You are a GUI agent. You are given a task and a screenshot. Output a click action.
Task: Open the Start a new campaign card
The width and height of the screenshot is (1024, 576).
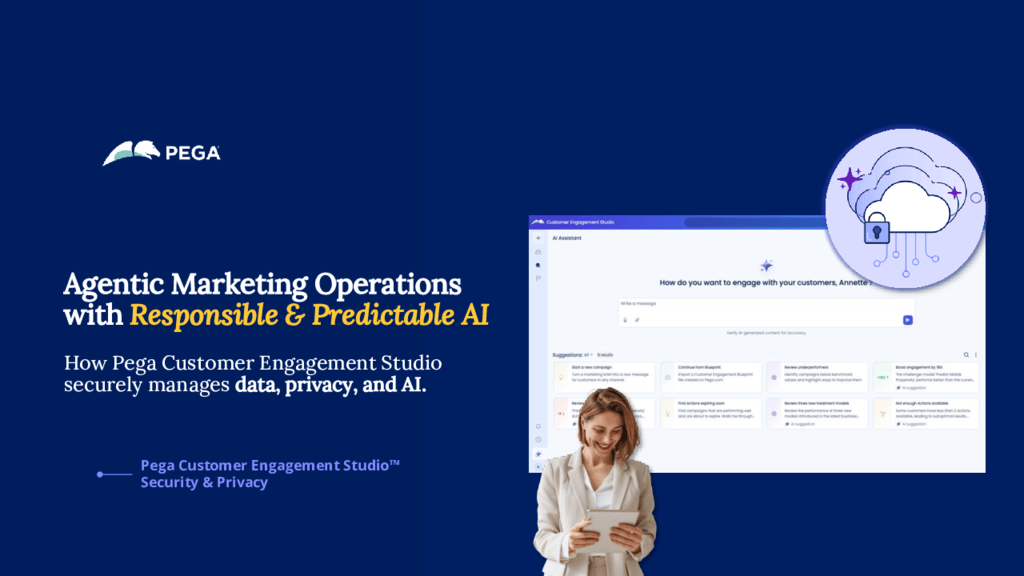click(x=604, y=377)
